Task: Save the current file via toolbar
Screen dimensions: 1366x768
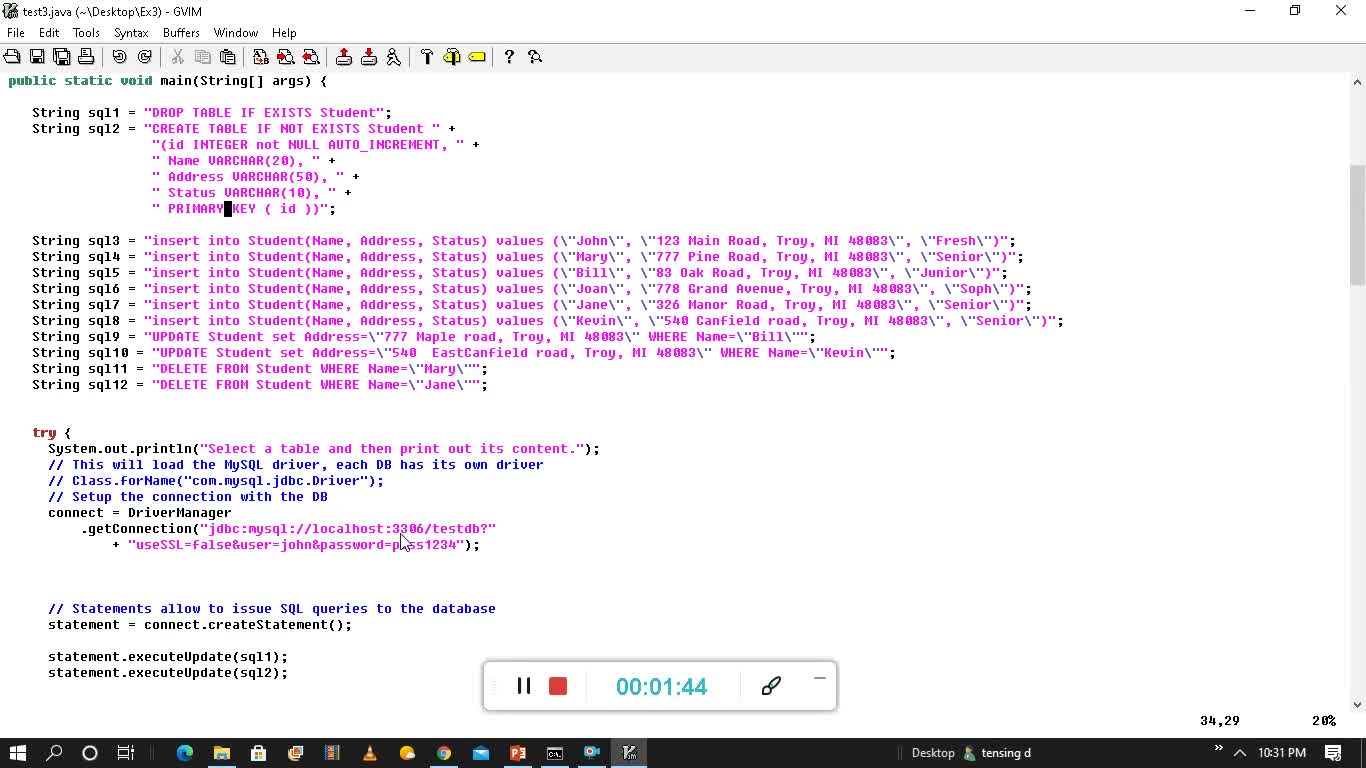Action: (37, 57)
